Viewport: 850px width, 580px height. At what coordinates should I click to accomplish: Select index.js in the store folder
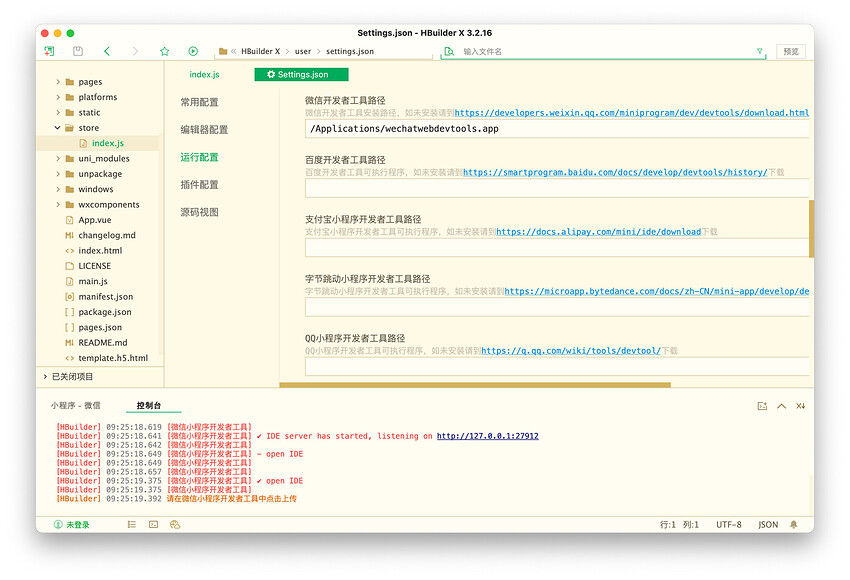[x=107, y=143]
